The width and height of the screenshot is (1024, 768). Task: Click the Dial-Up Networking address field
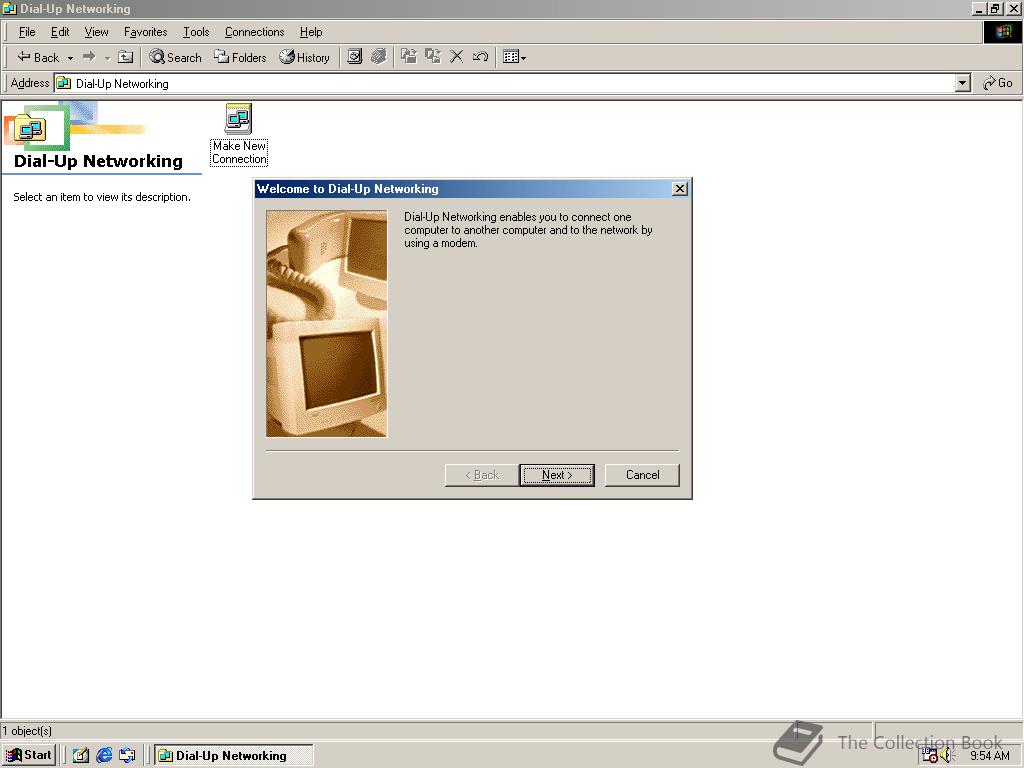[x=505, y=84]
